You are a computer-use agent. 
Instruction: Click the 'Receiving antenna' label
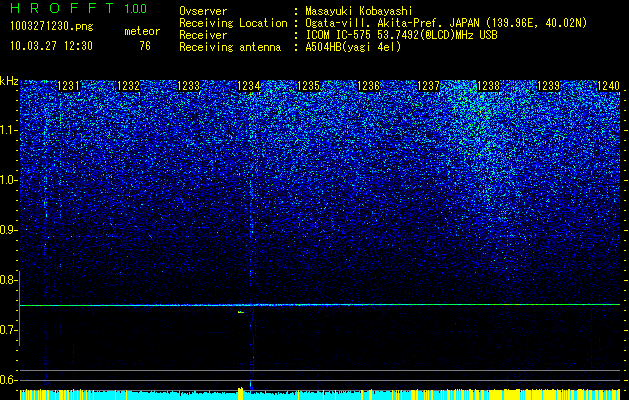click(x=230, y=47)
